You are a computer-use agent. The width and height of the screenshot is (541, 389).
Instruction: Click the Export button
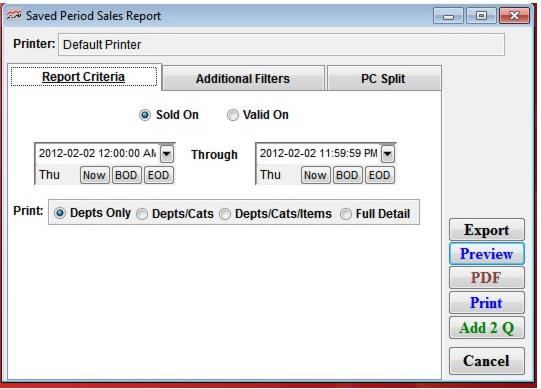click(487, 230)
